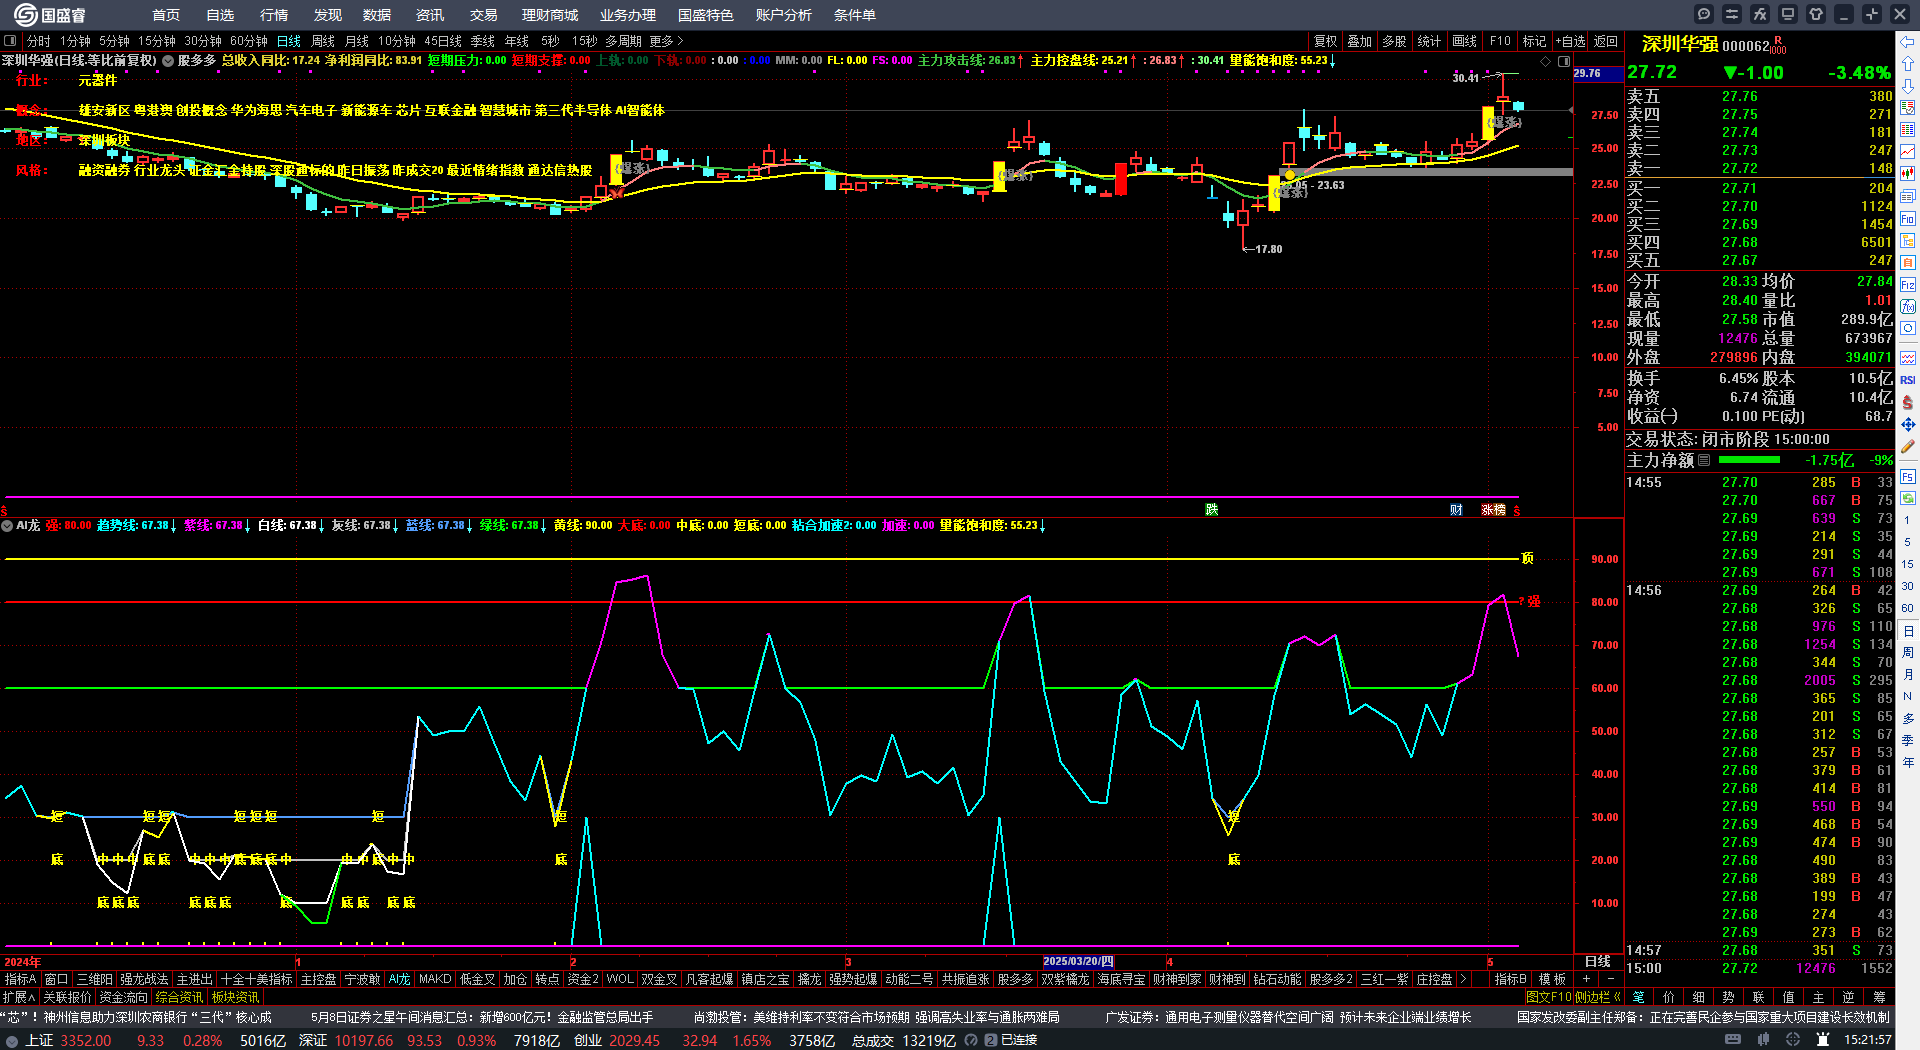Expand the 更多 period options
The height and width of the screenshot is (1050, 1920).
(666, 41)
